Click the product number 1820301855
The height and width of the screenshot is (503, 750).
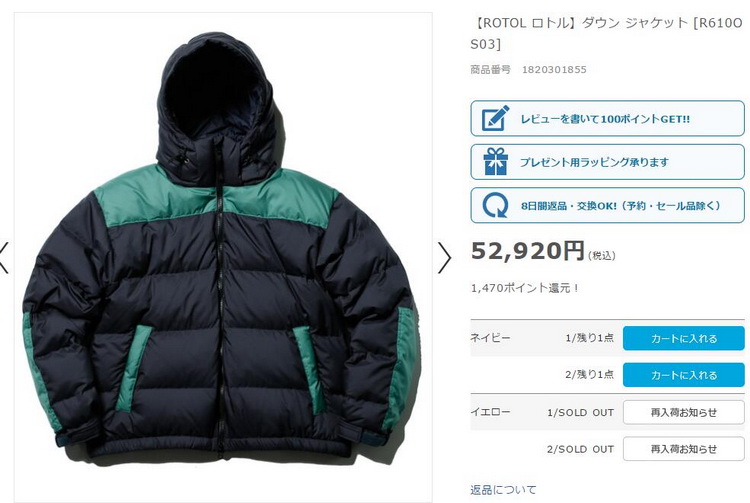click(x=554, y=70)
